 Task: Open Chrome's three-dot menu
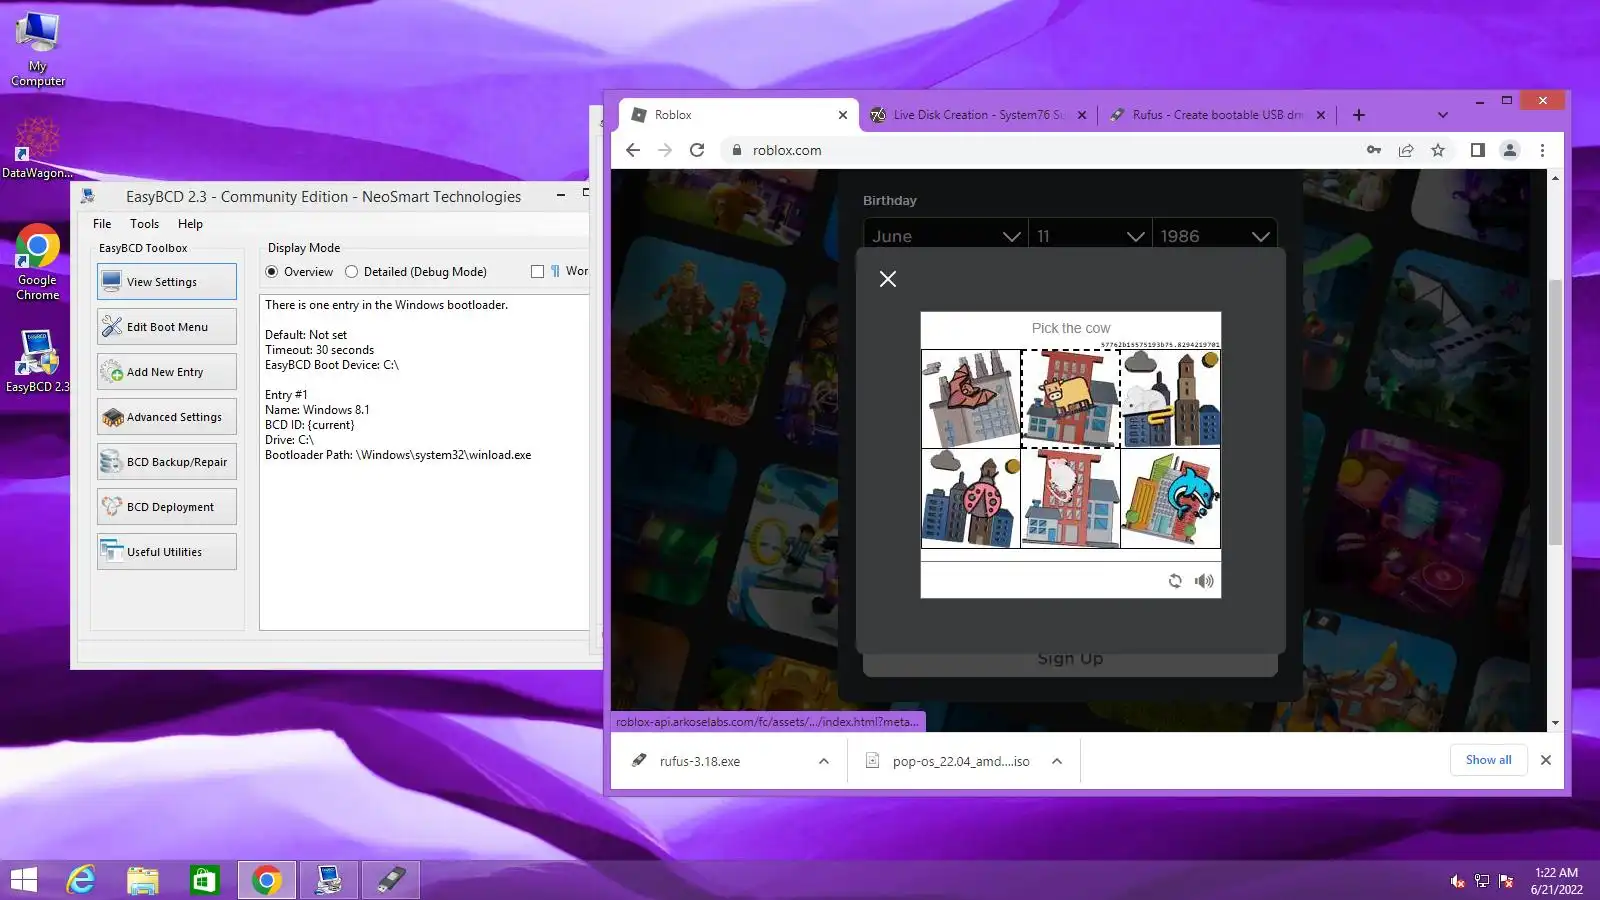[1542, 150]
